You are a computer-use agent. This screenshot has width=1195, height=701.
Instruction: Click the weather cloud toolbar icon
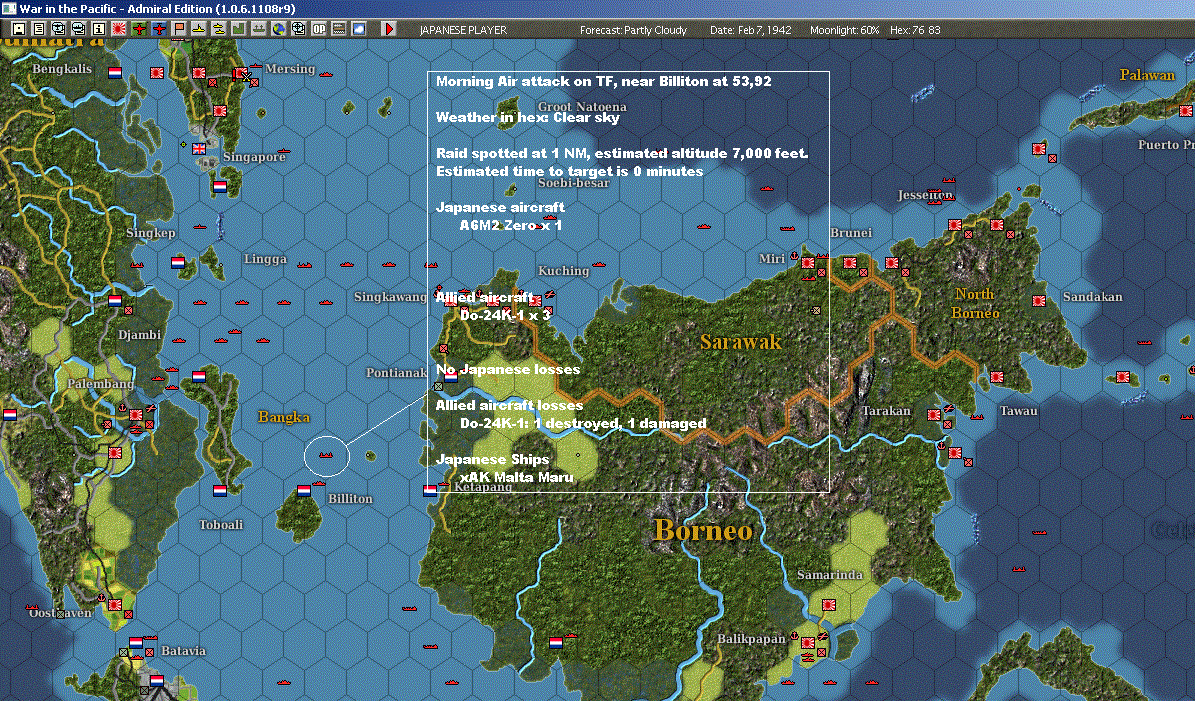(359, 29)
